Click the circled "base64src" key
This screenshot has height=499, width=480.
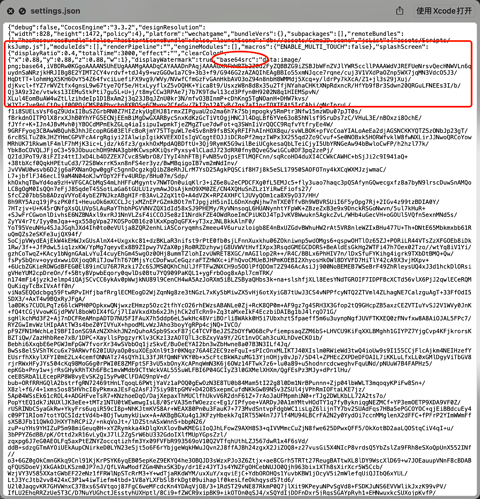[x=237, y=60]
